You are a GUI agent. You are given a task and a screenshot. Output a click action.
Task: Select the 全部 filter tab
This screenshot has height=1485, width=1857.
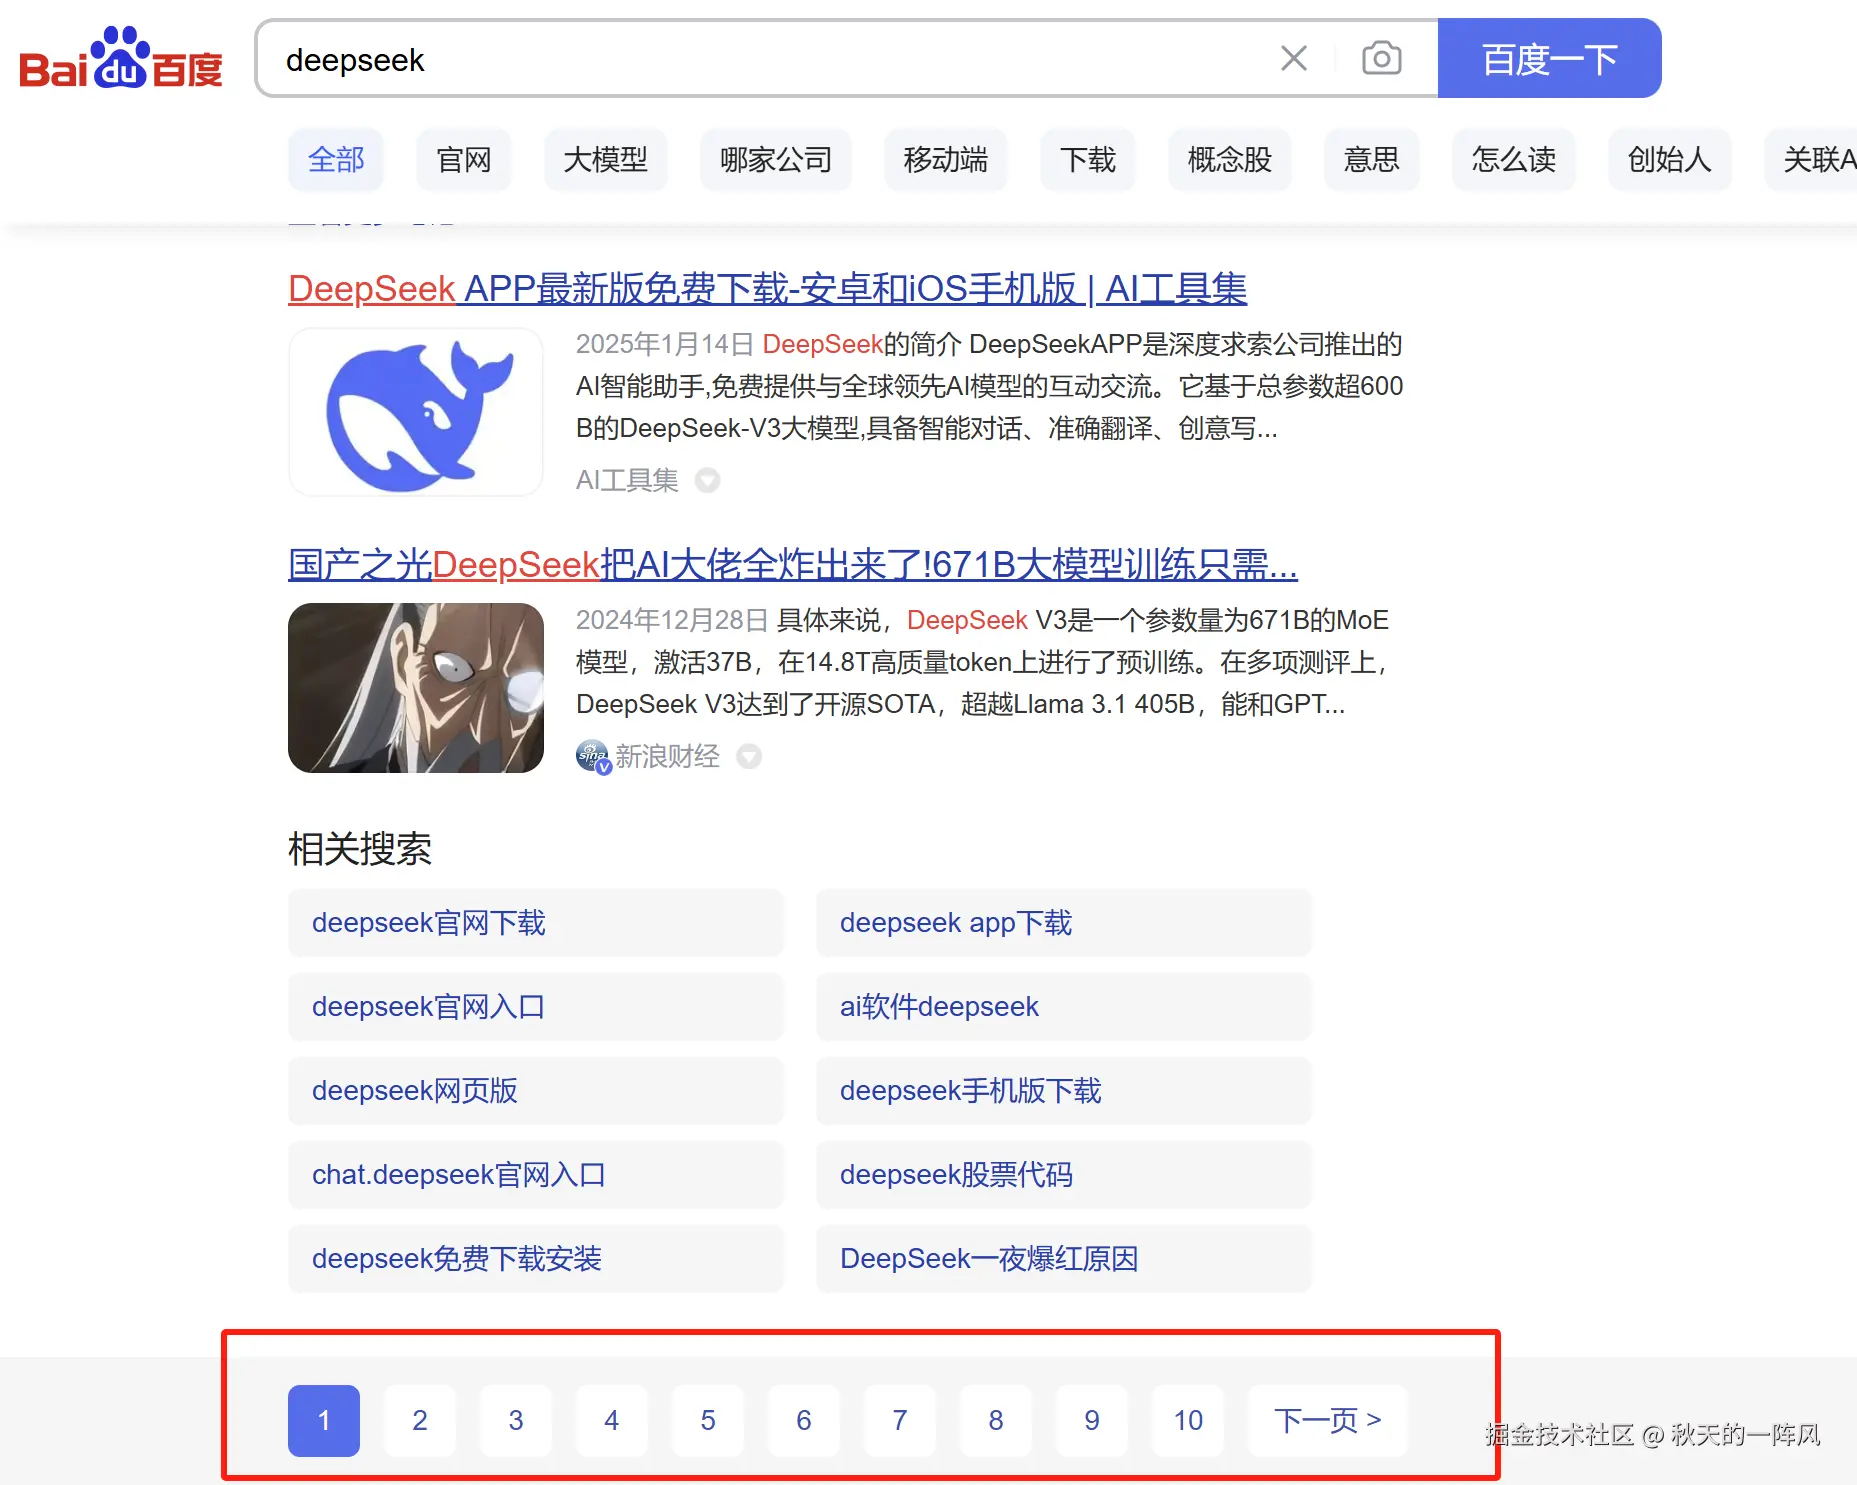tap(336, 159)
